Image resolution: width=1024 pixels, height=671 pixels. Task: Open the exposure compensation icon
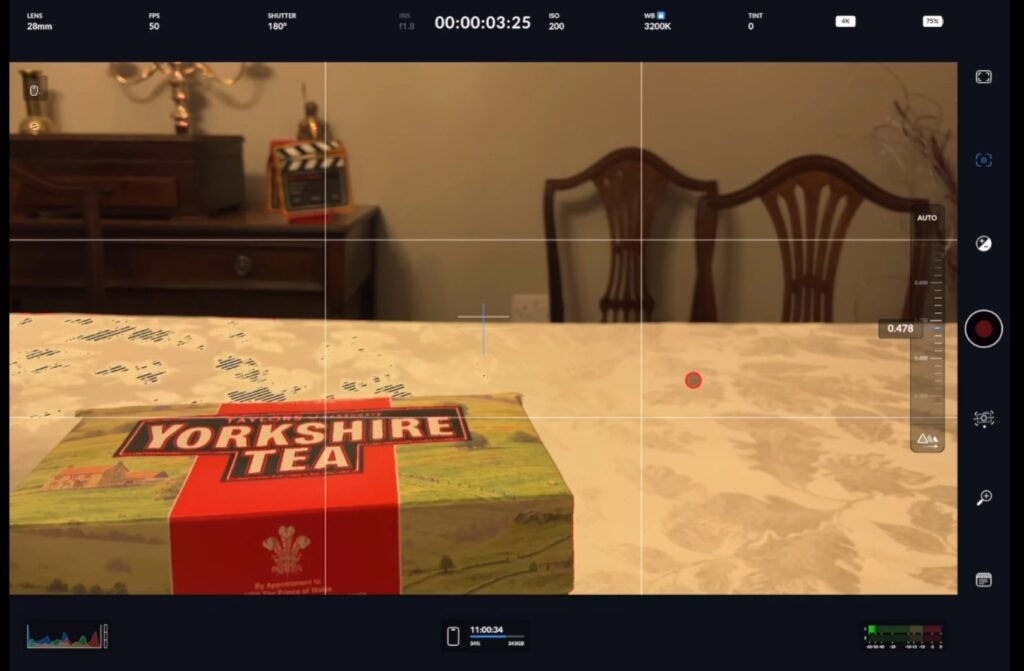coord(984,244)
